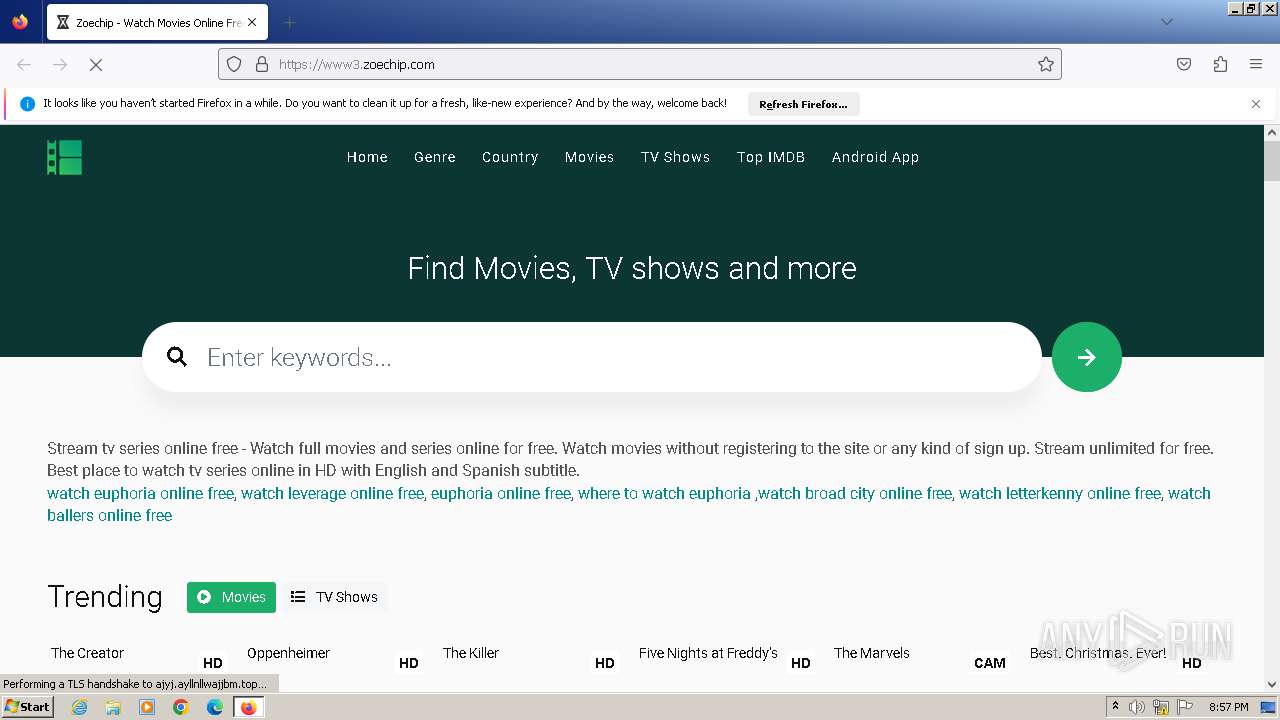Click the magnifier icon in search box
This screenshot has width=1280, height=720.
pos(177,357)
